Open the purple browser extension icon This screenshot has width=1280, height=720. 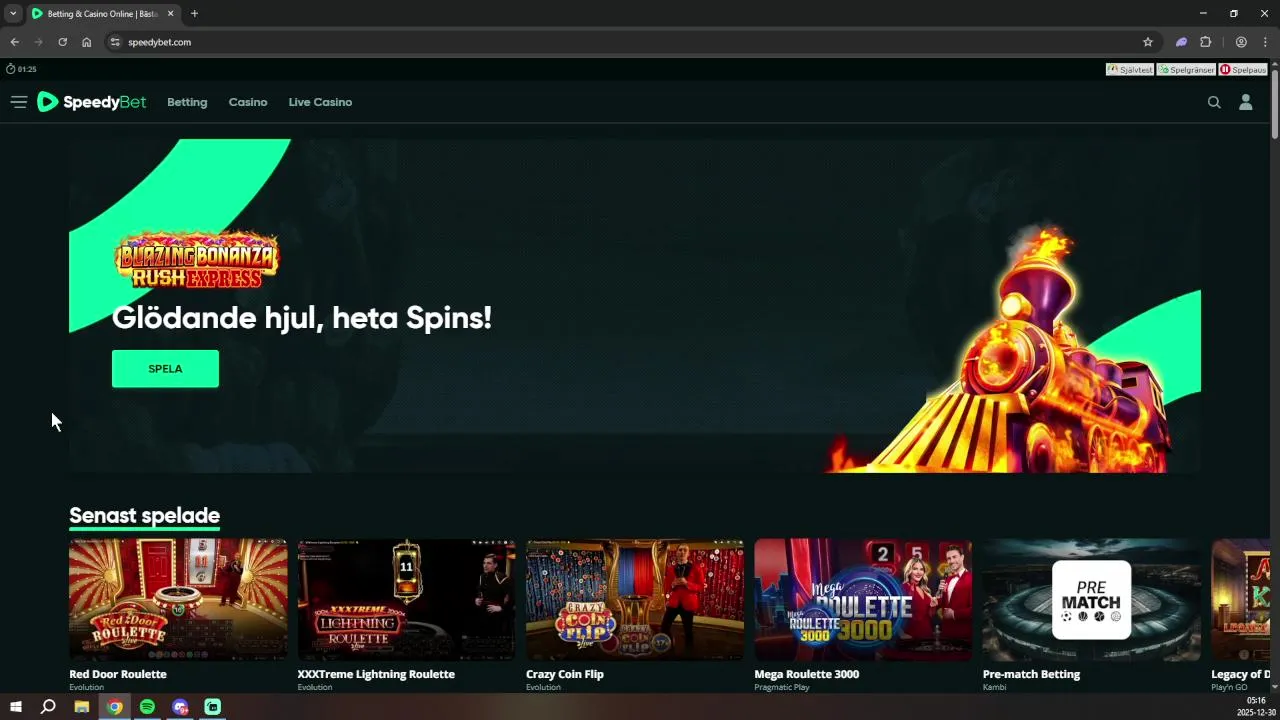coord(1181,42)
